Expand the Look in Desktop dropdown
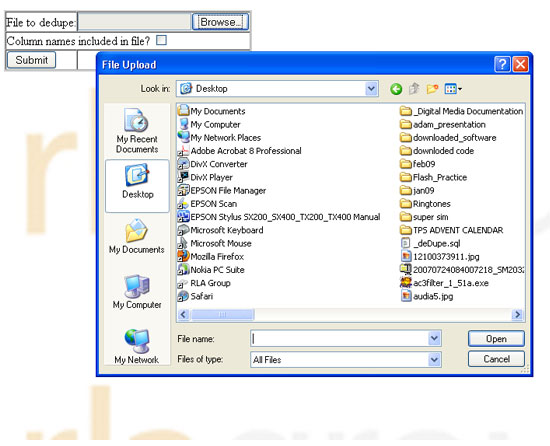This screenshot has height=446, width=550. 371,89
